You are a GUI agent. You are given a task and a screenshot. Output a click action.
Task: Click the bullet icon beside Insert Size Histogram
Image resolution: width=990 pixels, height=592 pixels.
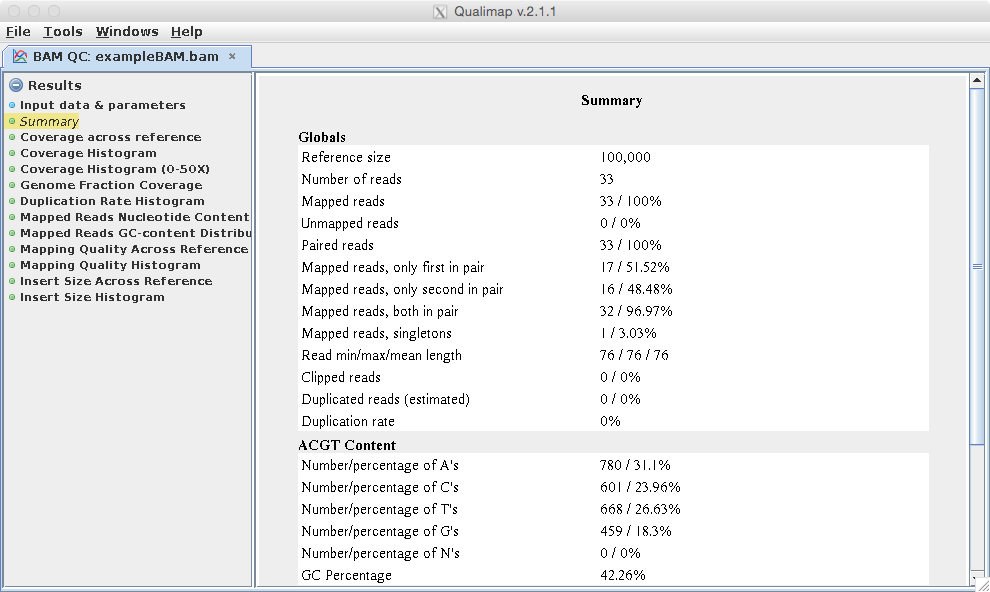[12, 297]
